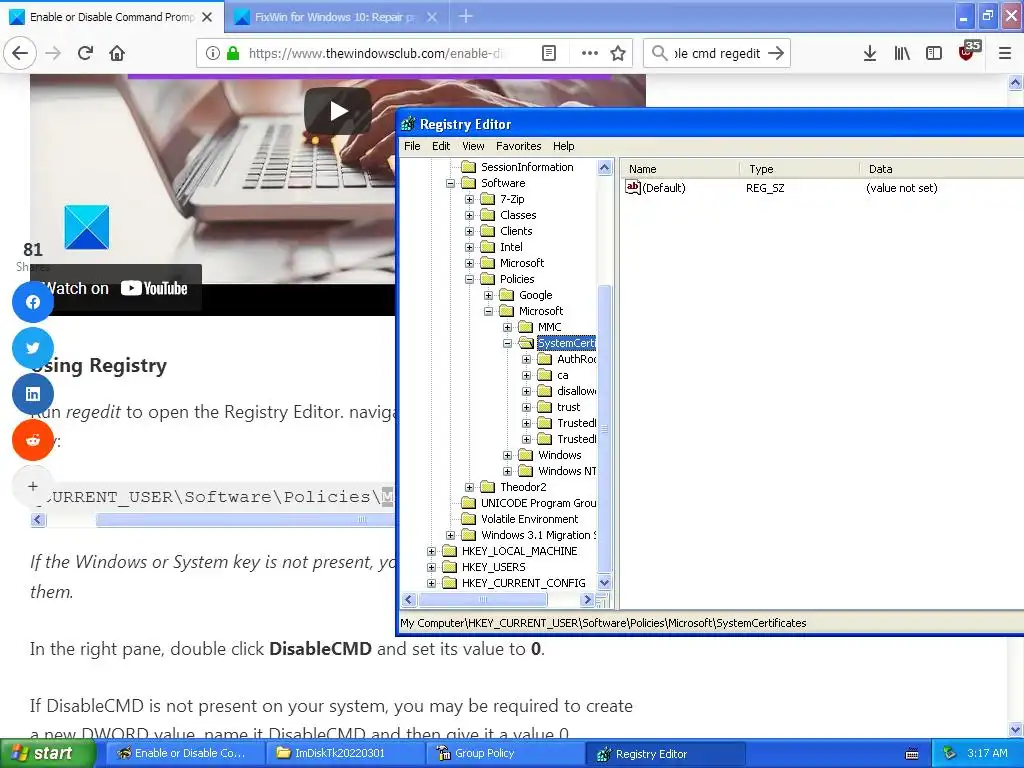Image resolution: width=1024 pixels, height=768 pixels.
Task: Click the registry tree scroll-up arrow
Action: point(604,168)
